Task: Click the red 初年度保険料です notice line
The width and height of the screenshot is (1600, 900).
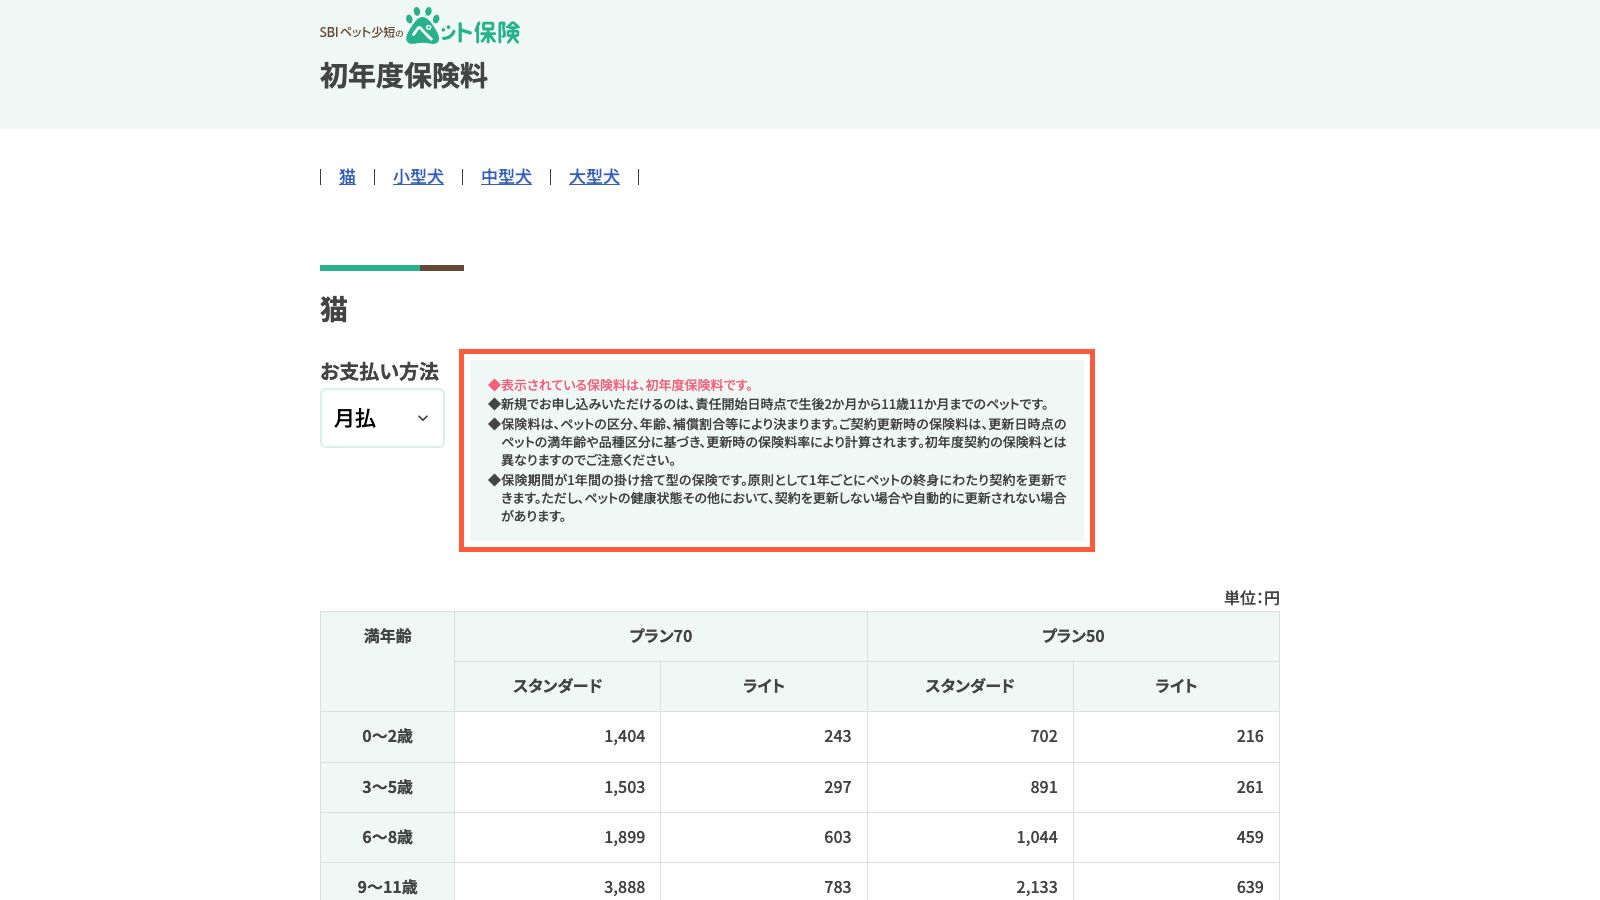Action: tap(621, 385)
